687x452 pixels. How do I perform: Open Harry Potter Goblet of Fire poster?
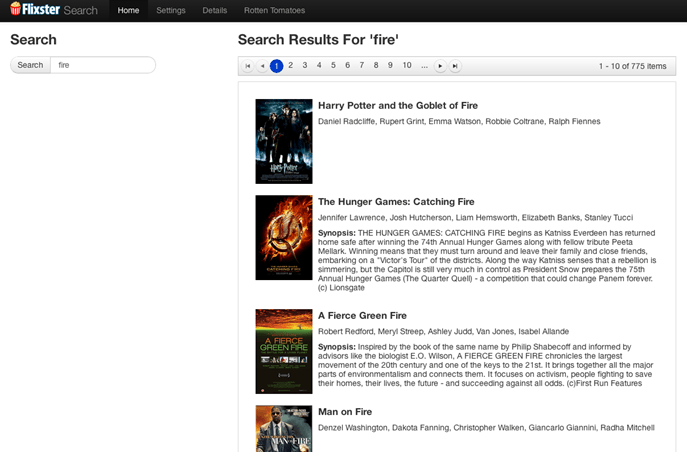tap(284, 141)
